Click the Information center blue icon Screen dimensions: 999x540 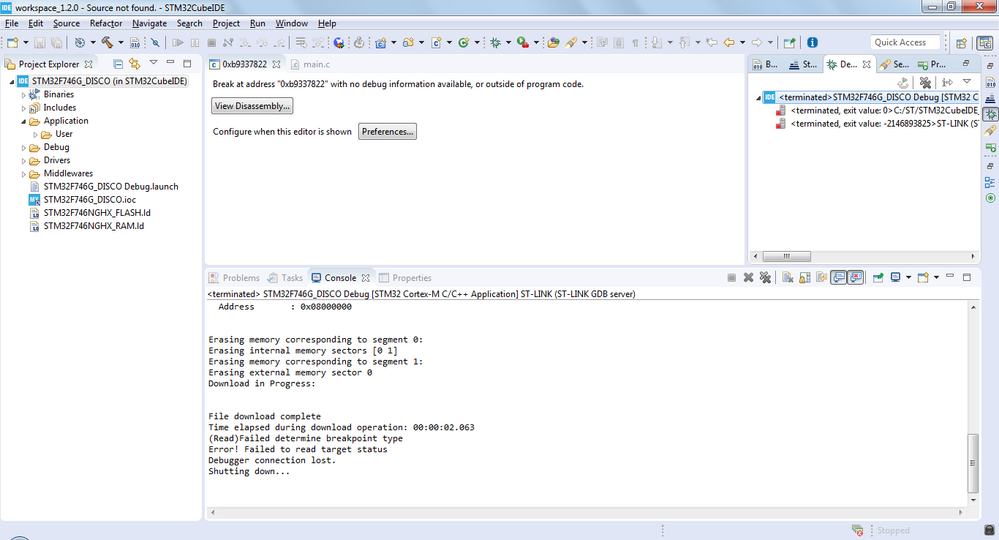click(x=812, y=43)
